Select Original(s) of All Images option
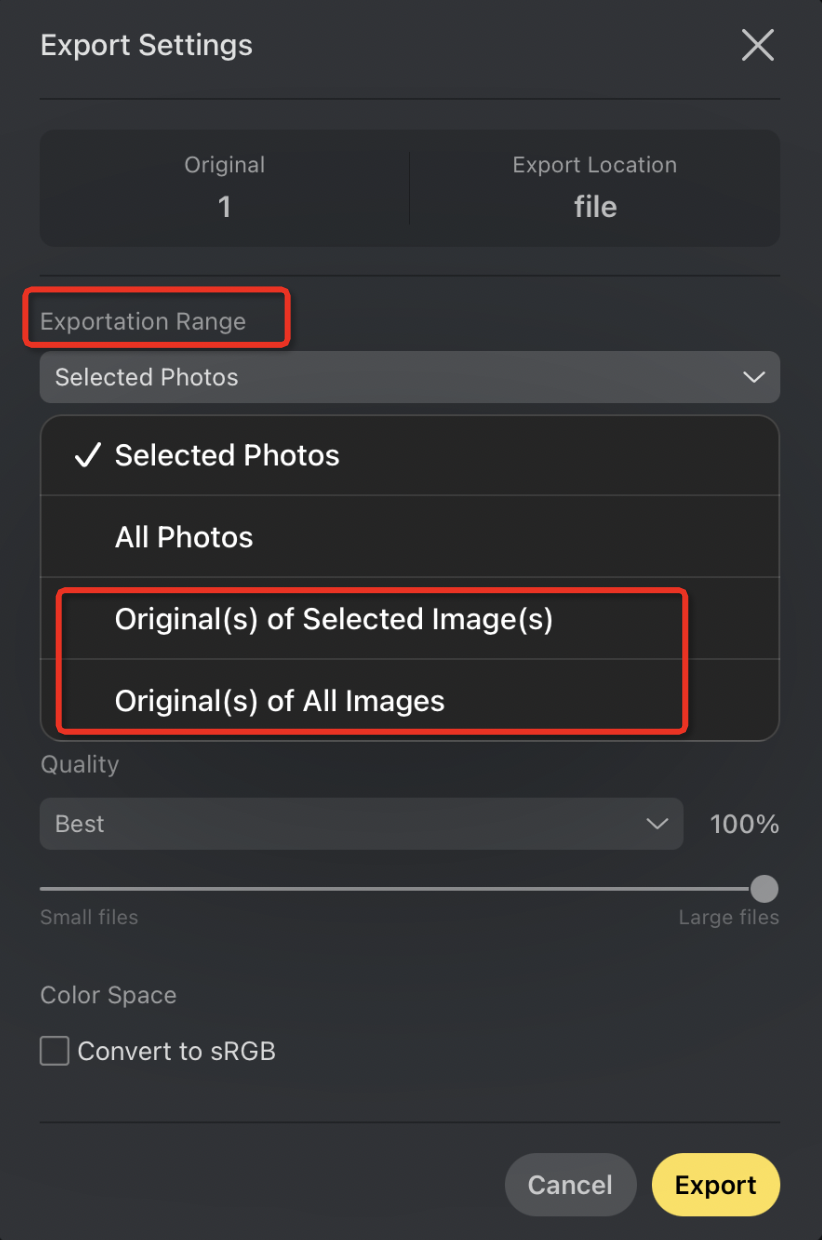Screen dimensions: 822x1240 point(410,700)
